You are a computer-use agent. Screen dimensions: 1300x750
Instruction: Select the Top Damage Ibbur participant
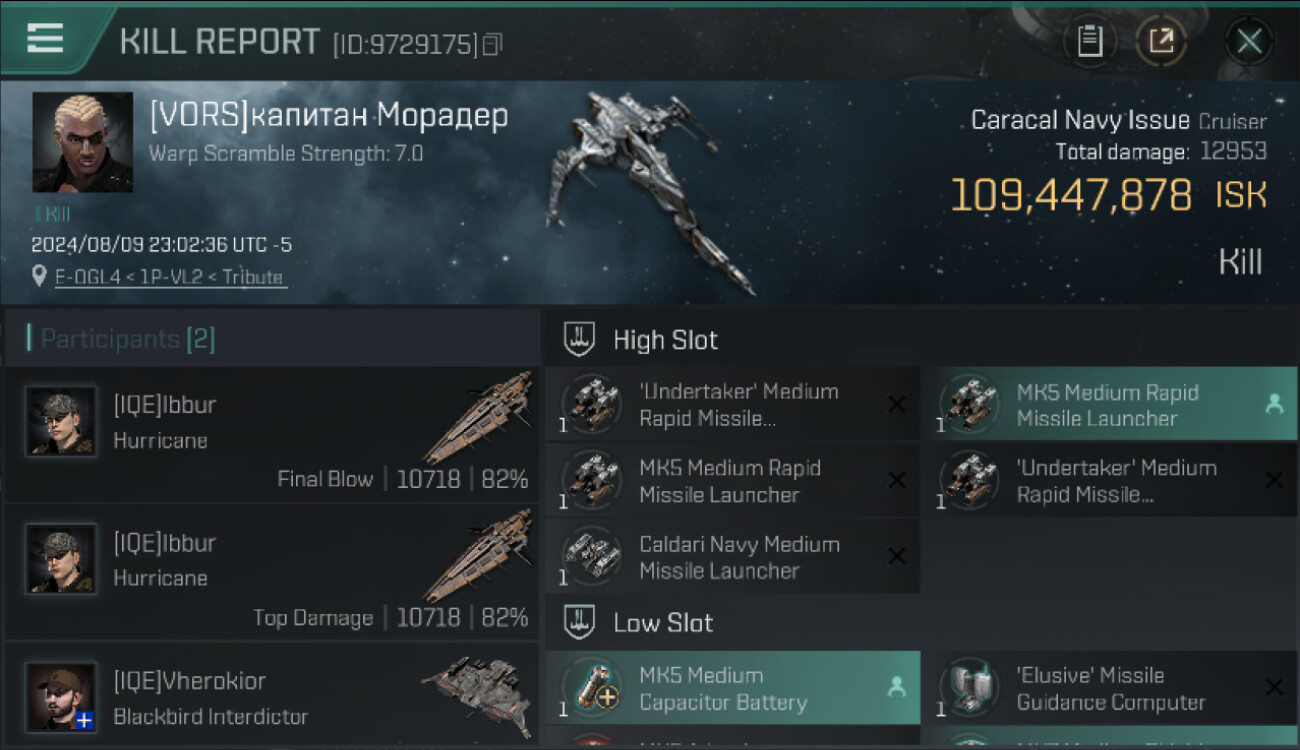(x=270, y=572)
